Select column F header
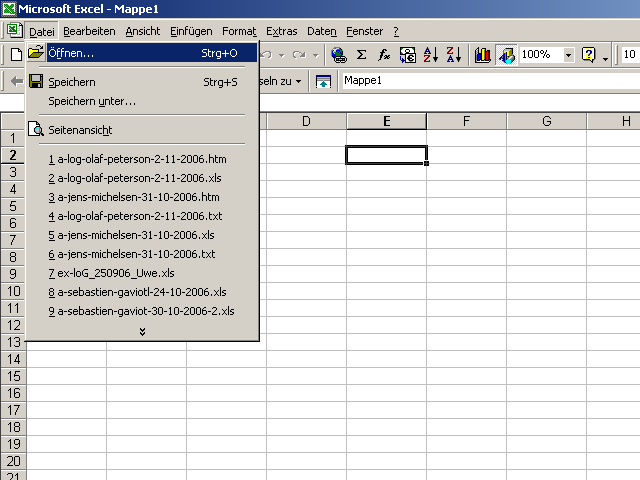The image size is (640, 480). point(467,121)
